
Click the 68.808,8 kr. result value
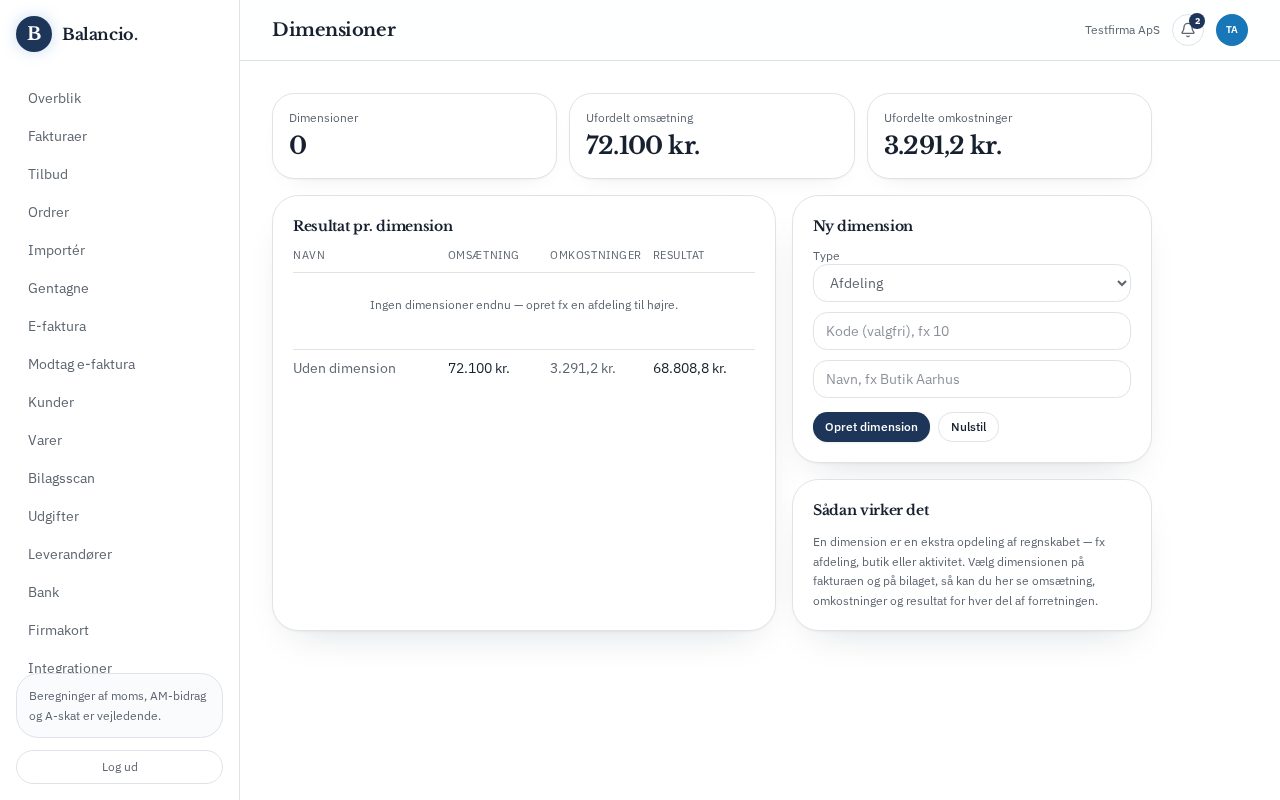point(690,368)
